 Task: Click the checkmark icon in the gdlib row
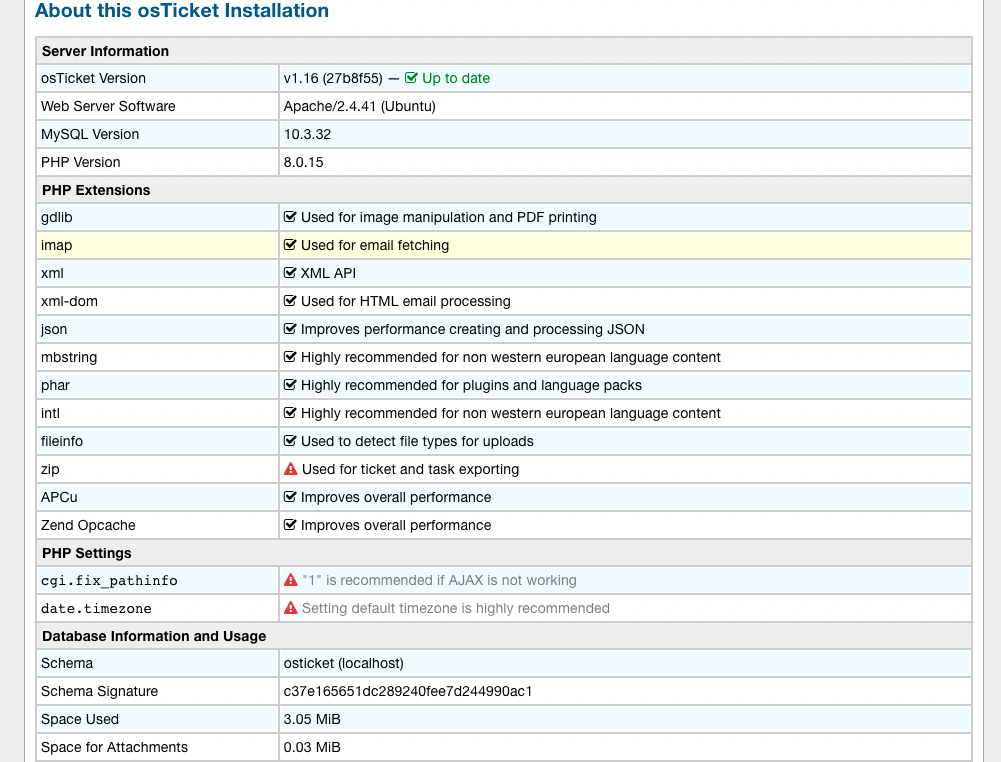click(290, 217)
